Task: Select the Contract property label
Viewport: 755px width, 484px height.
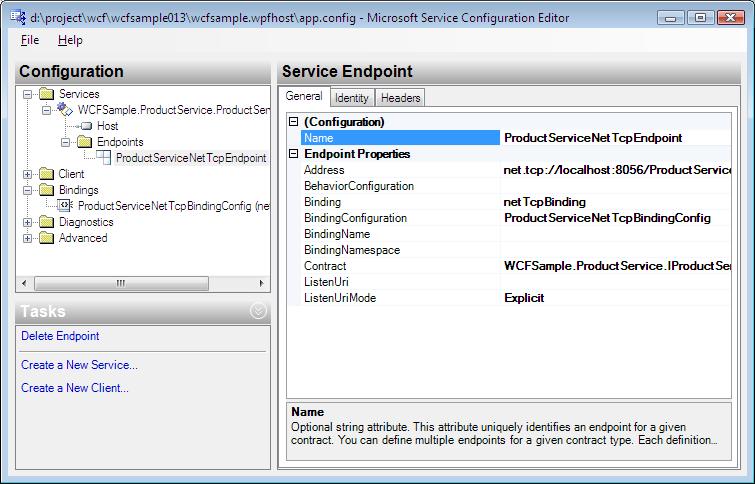Action: tap(401, 266)
